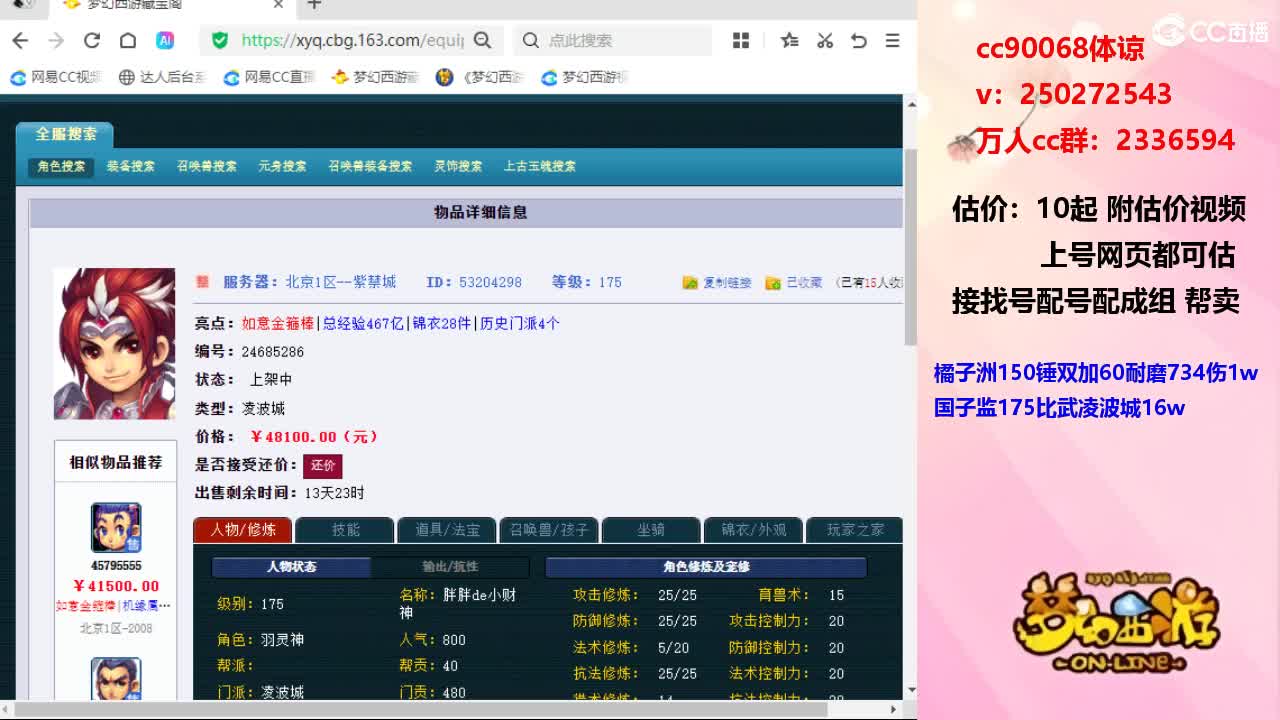Switch to the 玩家之家 tab
The height and width of the screenshot is (720, 1280).
tap(855, 530)
